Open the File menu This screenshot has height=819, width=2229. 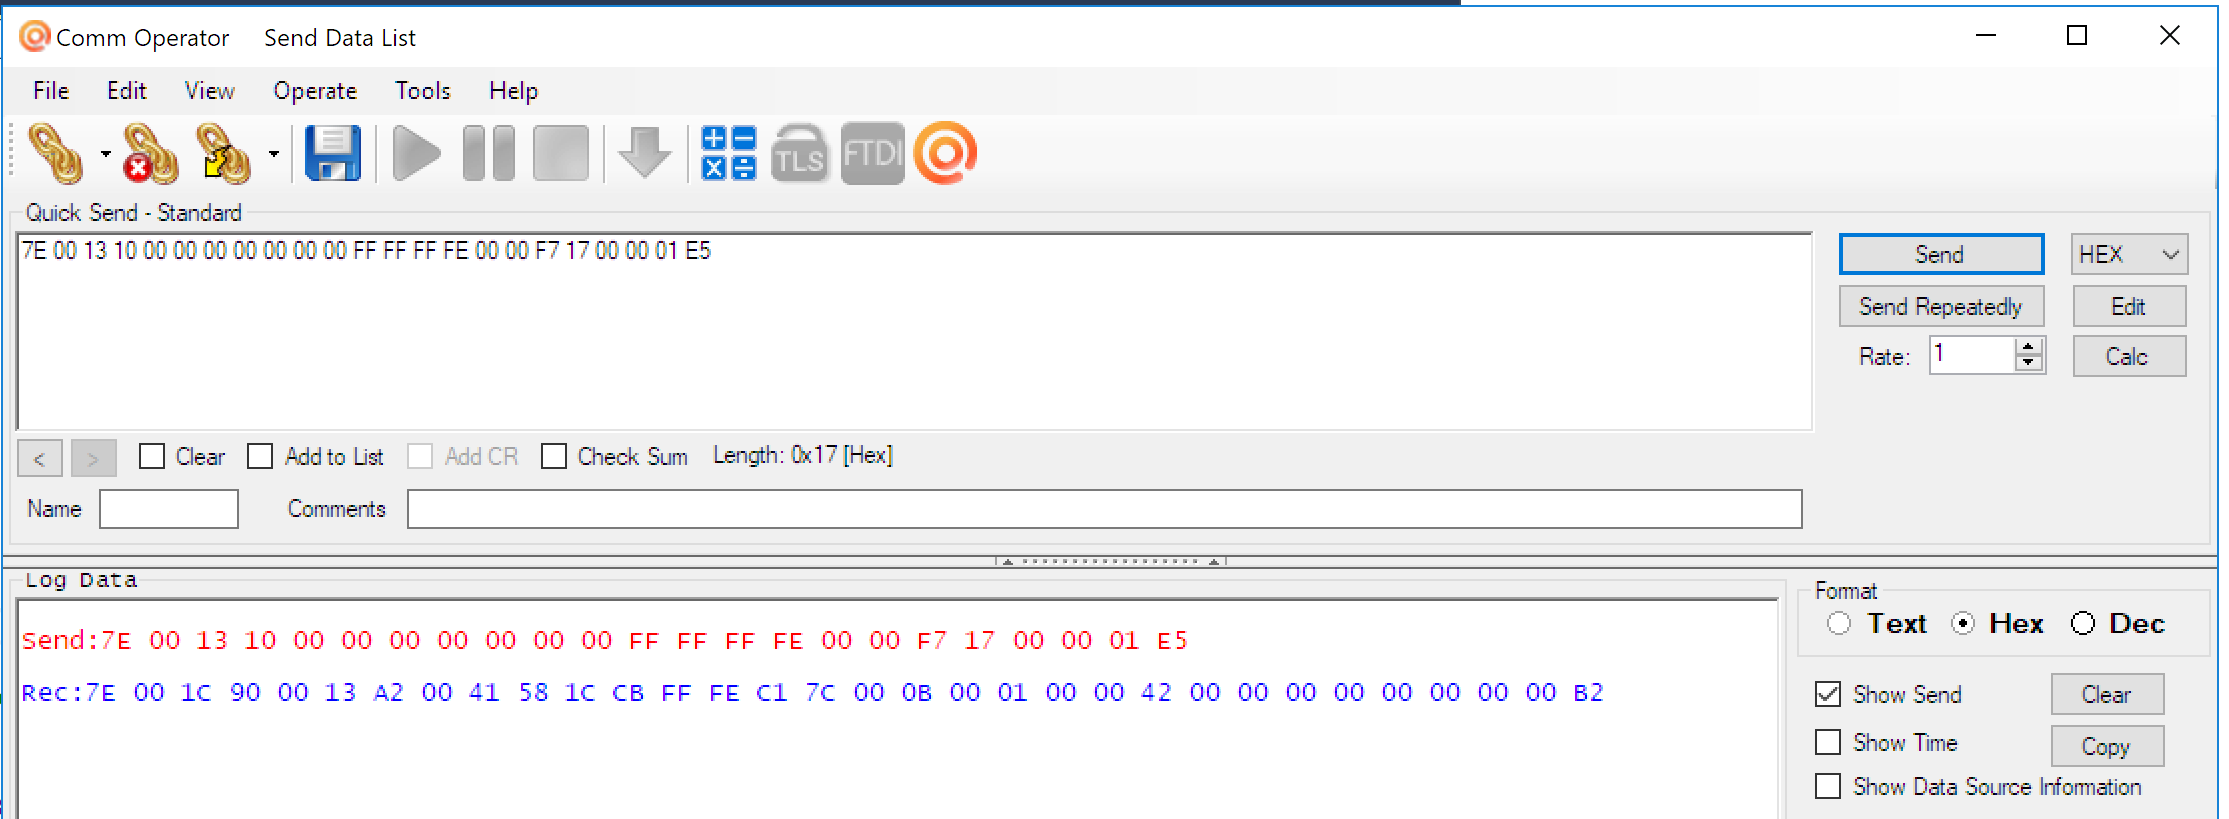click(x=51, y=91)
